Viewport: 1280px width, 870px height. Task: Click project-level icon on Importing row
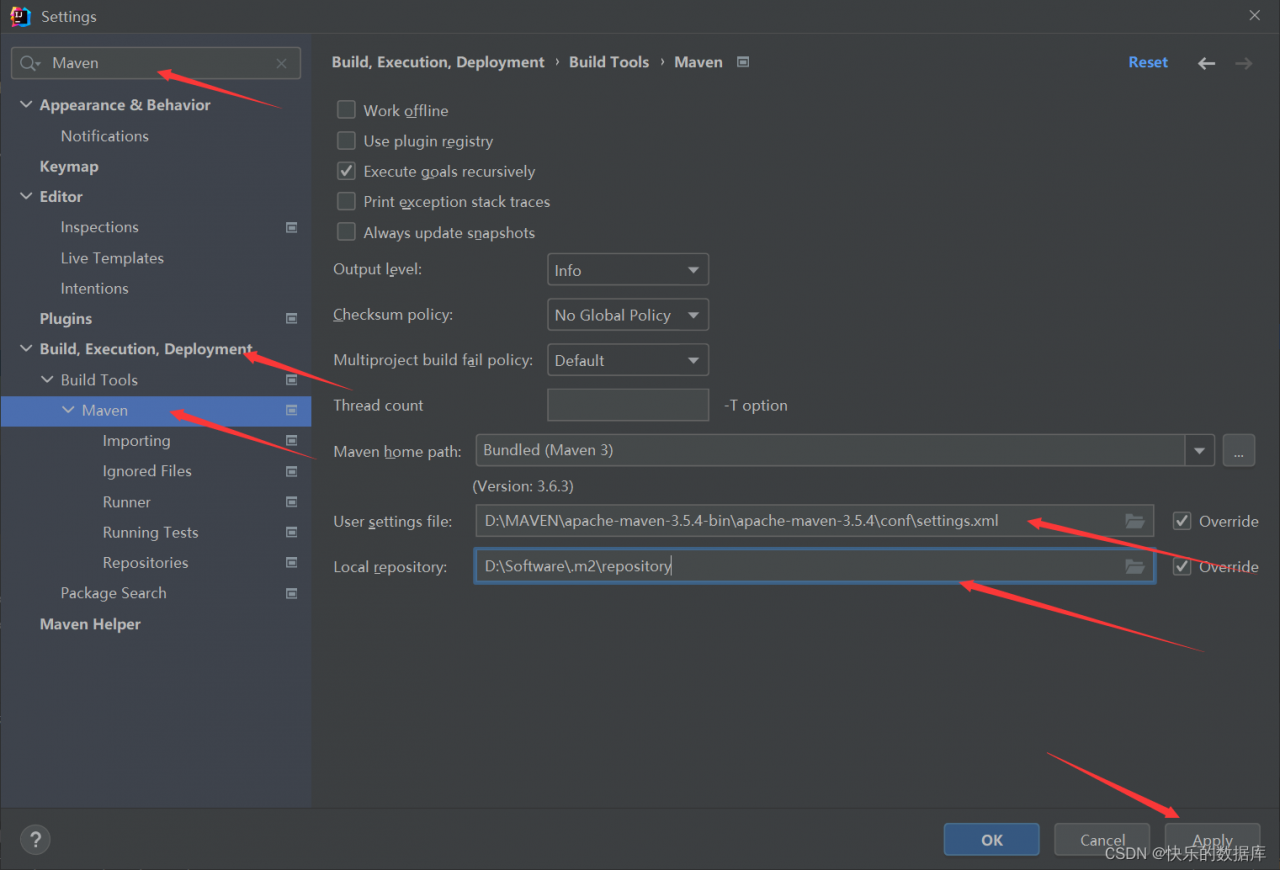point(291,440)
